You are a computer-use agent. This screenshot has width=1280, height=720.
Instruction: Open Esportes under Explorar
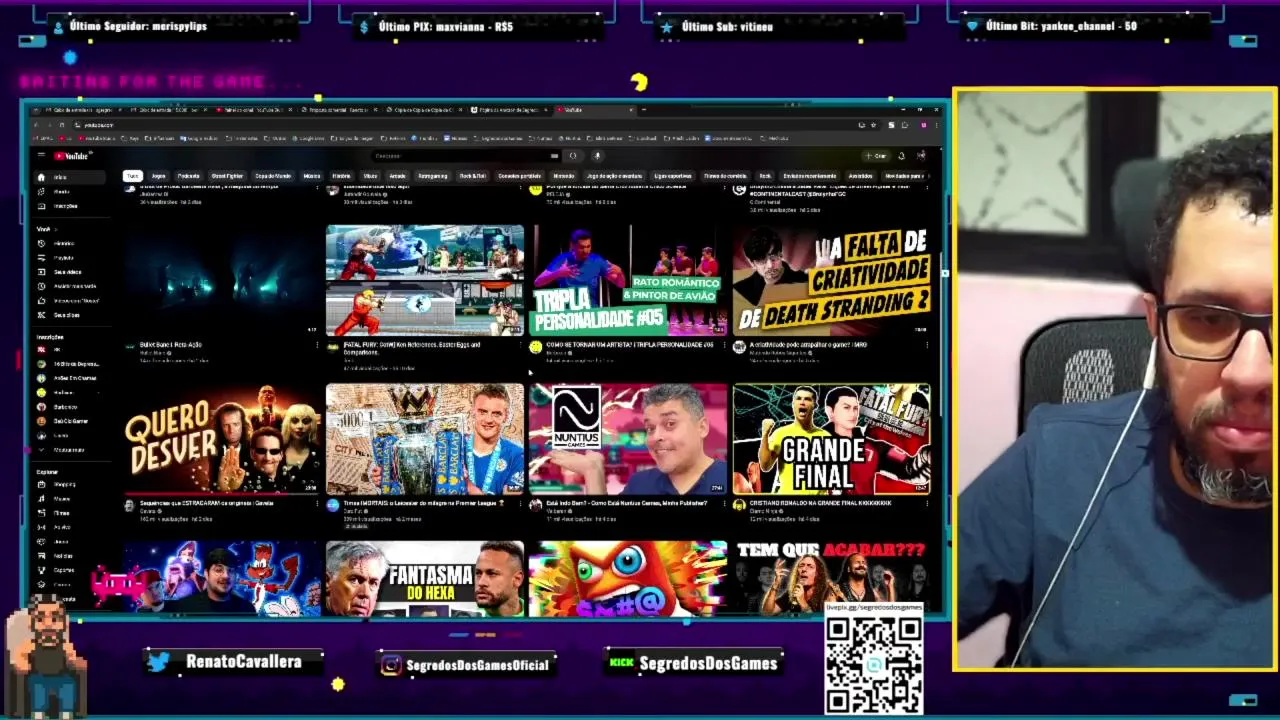(72, 570)
